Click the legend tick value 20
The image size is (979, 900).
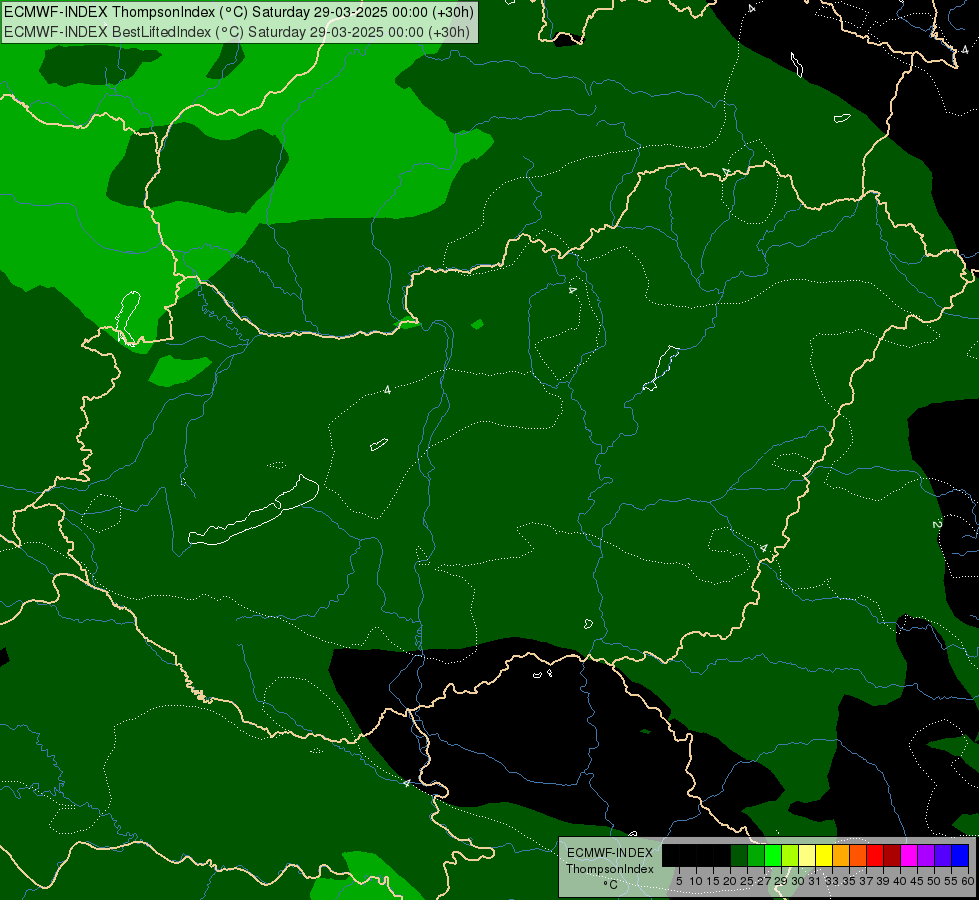tap(731, 881)
